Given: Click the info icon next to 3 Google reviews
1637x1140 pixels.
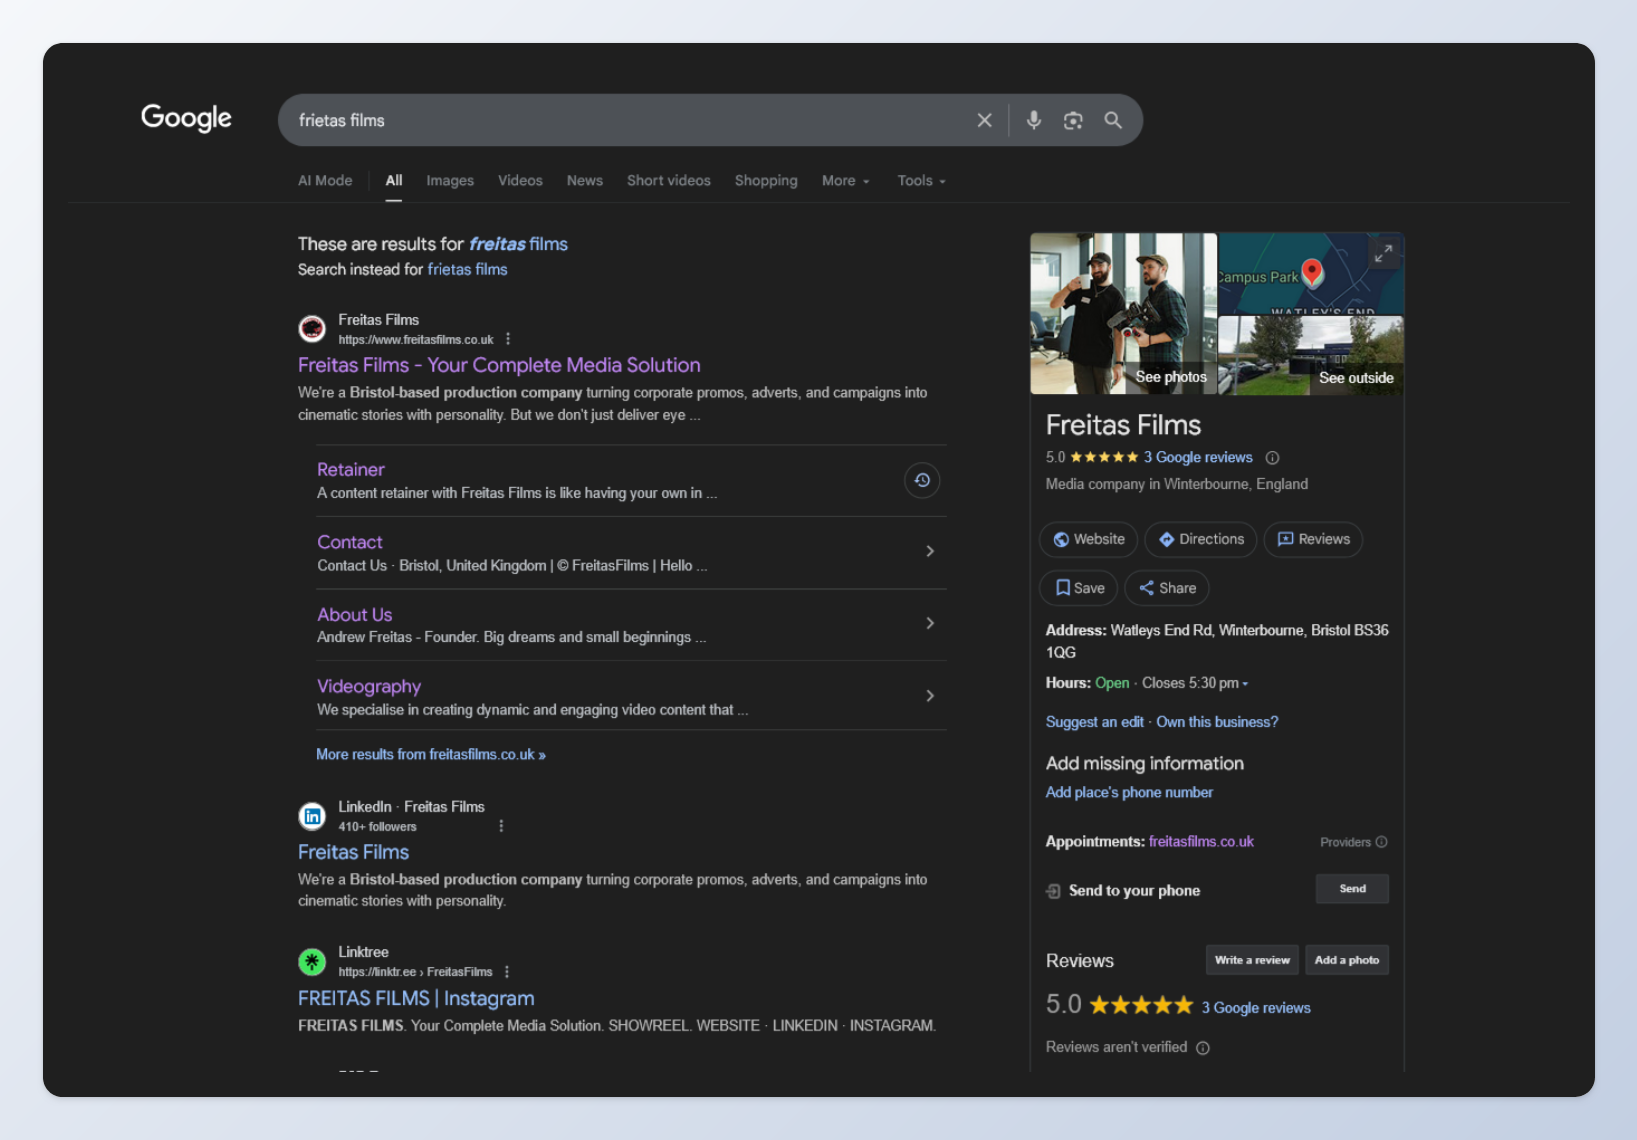Looking at the screenshot, I should (x=1272, y=458).
